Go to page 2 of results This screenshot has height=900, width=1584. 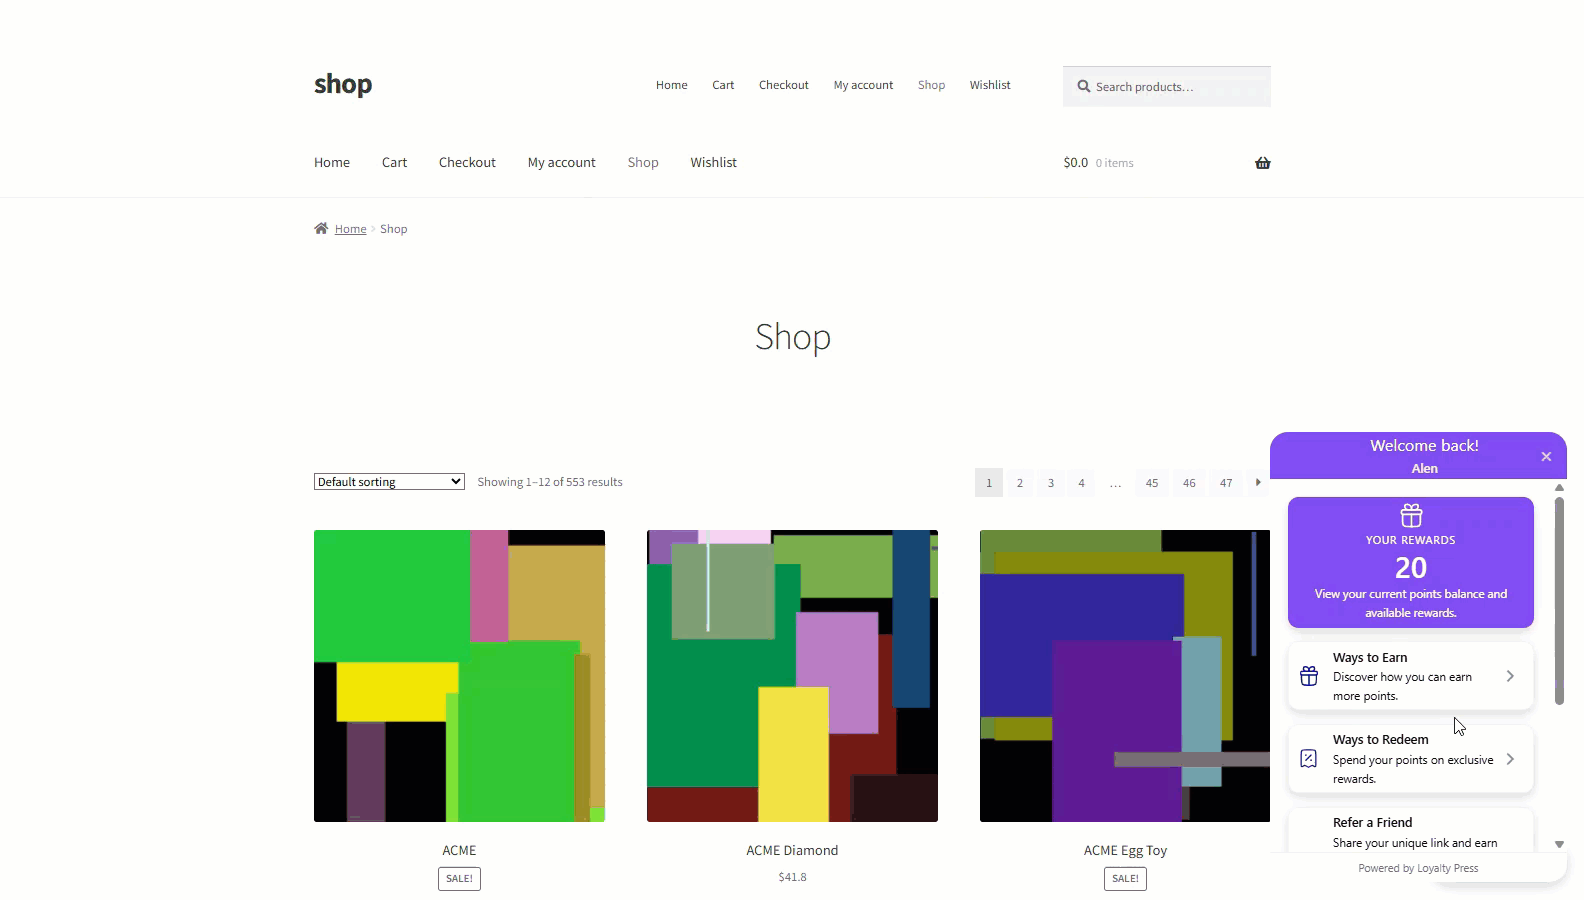tap(1020, 483)
